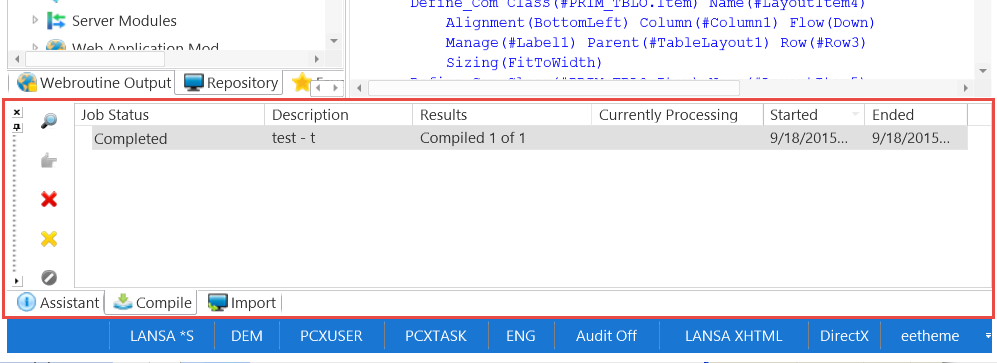Select the Completed job row
Screen dimensions: 997x363
click(530, 139)
